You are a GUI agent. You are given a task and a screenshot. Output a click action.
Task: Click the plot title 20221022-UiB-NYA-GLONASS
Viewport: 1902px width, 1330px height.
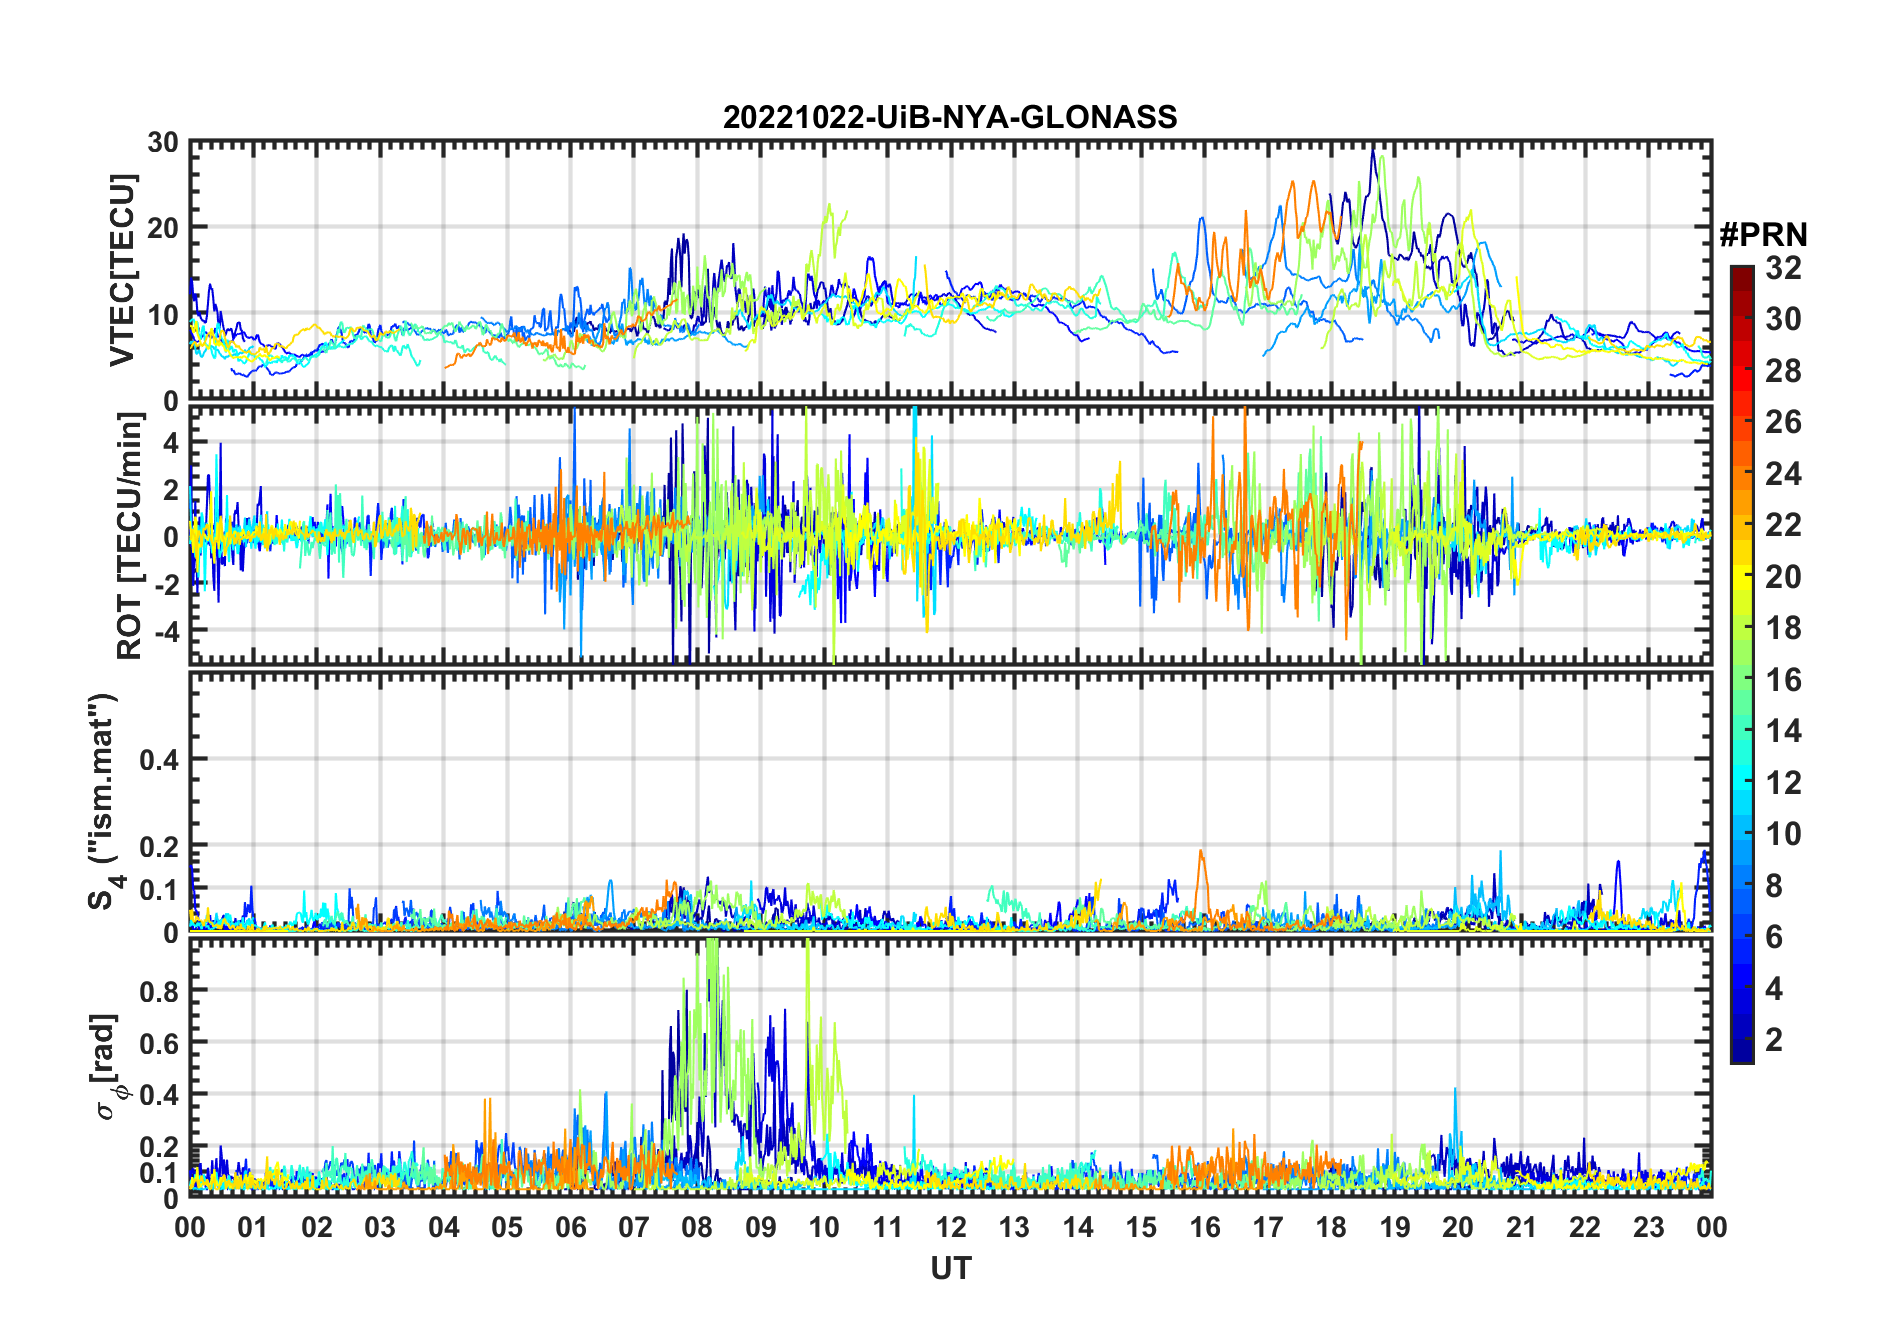950,118
